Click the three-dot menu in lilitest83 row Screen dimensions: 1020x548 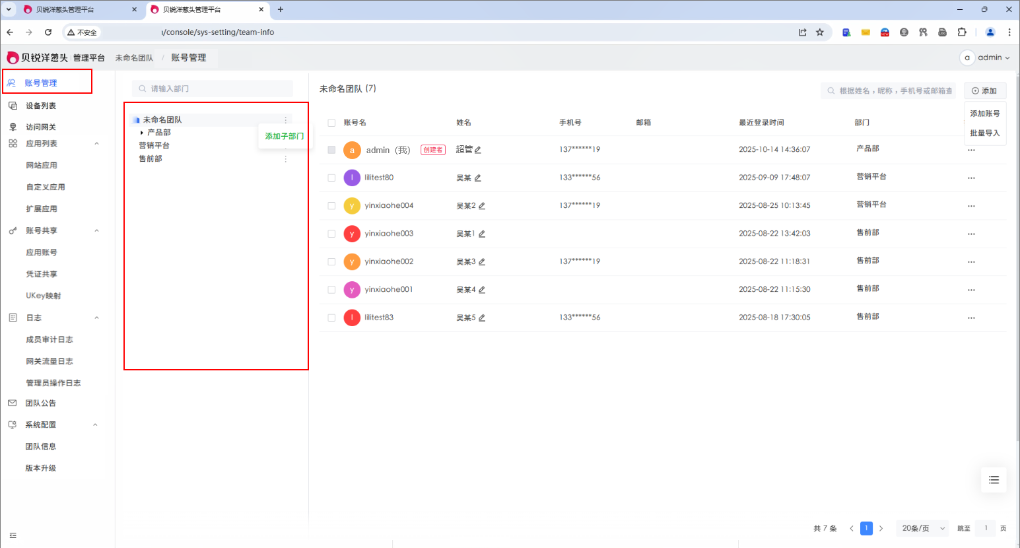[x=970, y=318]
